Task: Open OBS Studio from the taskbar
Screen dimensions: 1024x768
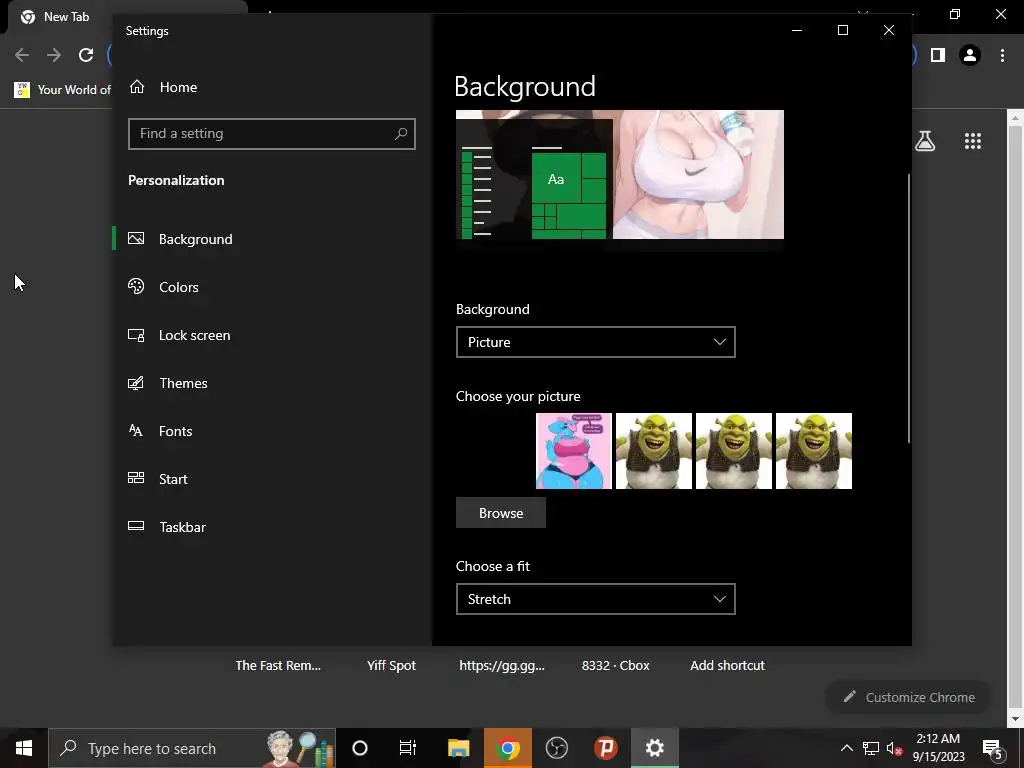Action: coord(556,748)
